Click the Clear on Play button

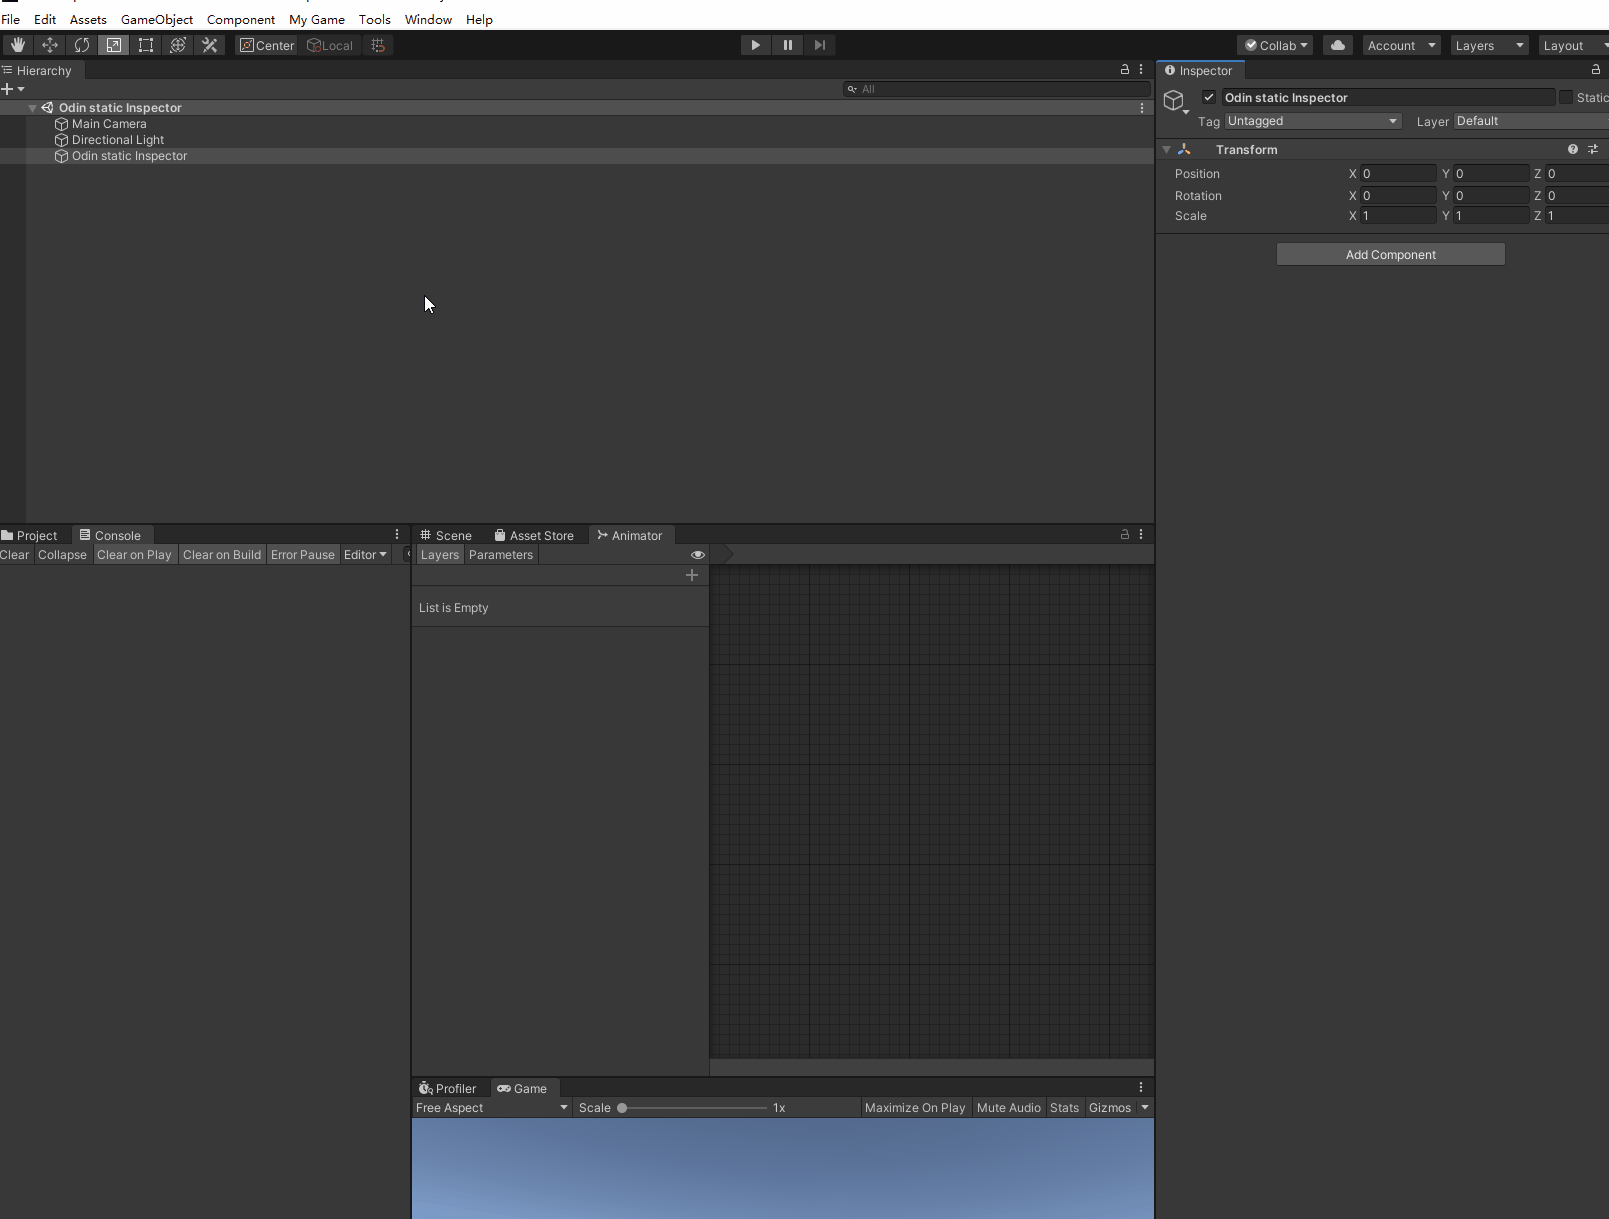tap(134, 555)
